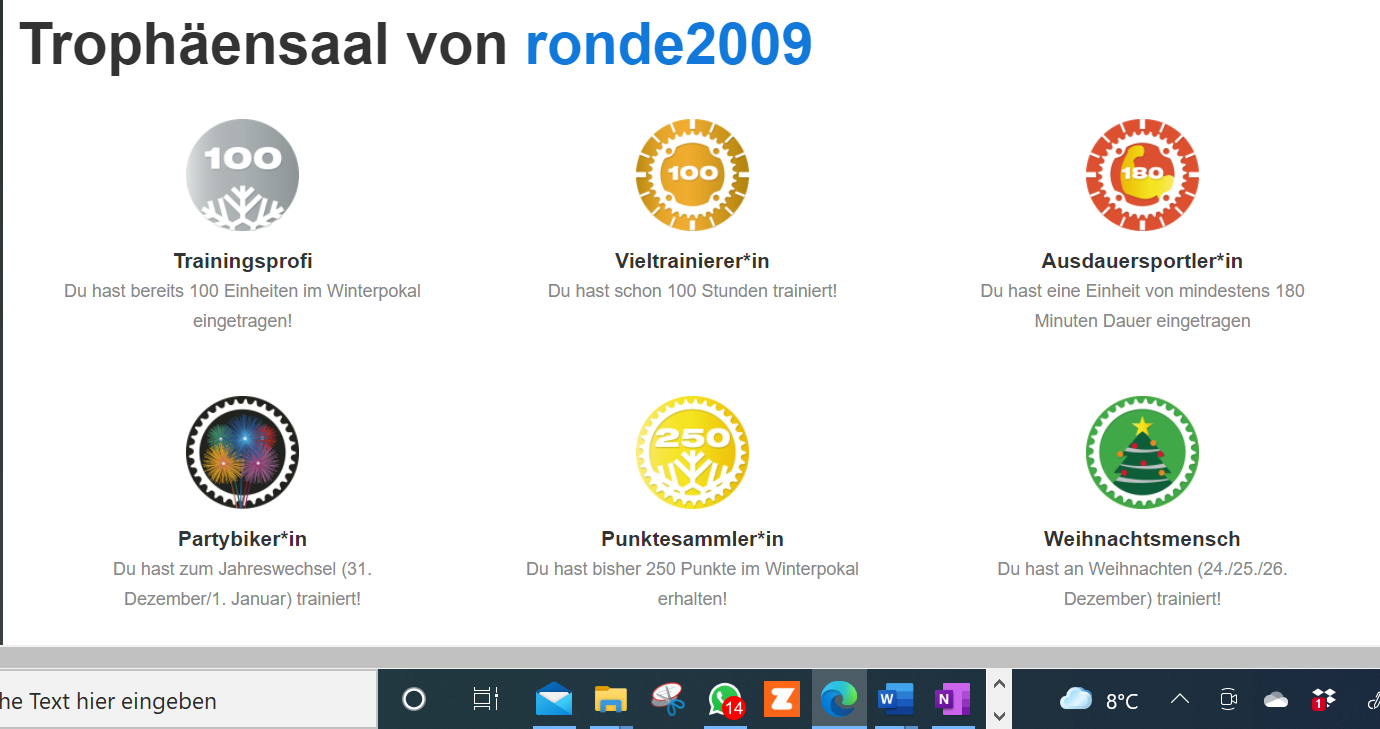
Task: Click the Weihnachtsmensch trophy title
Action: tap(1142, 539)
